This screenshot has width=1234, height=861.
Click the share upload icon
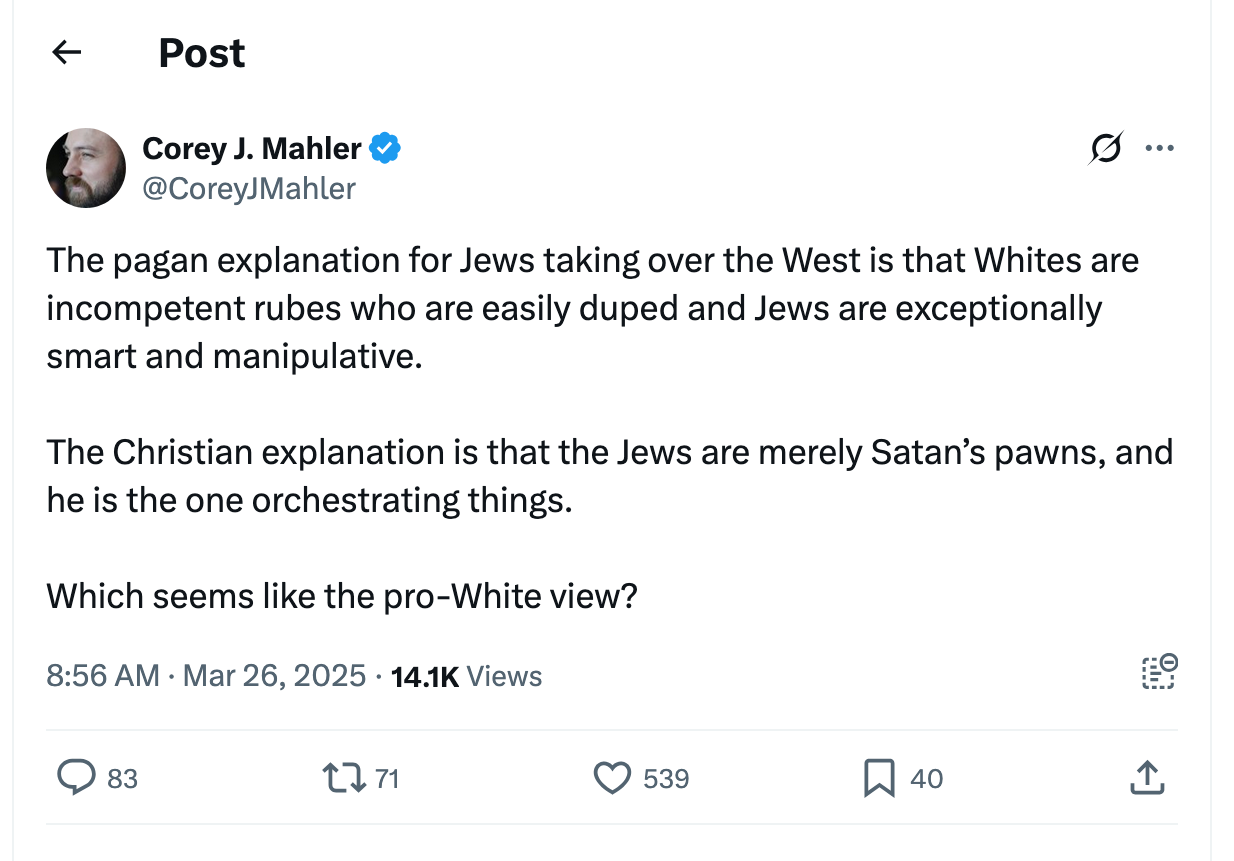(1146, 778)
